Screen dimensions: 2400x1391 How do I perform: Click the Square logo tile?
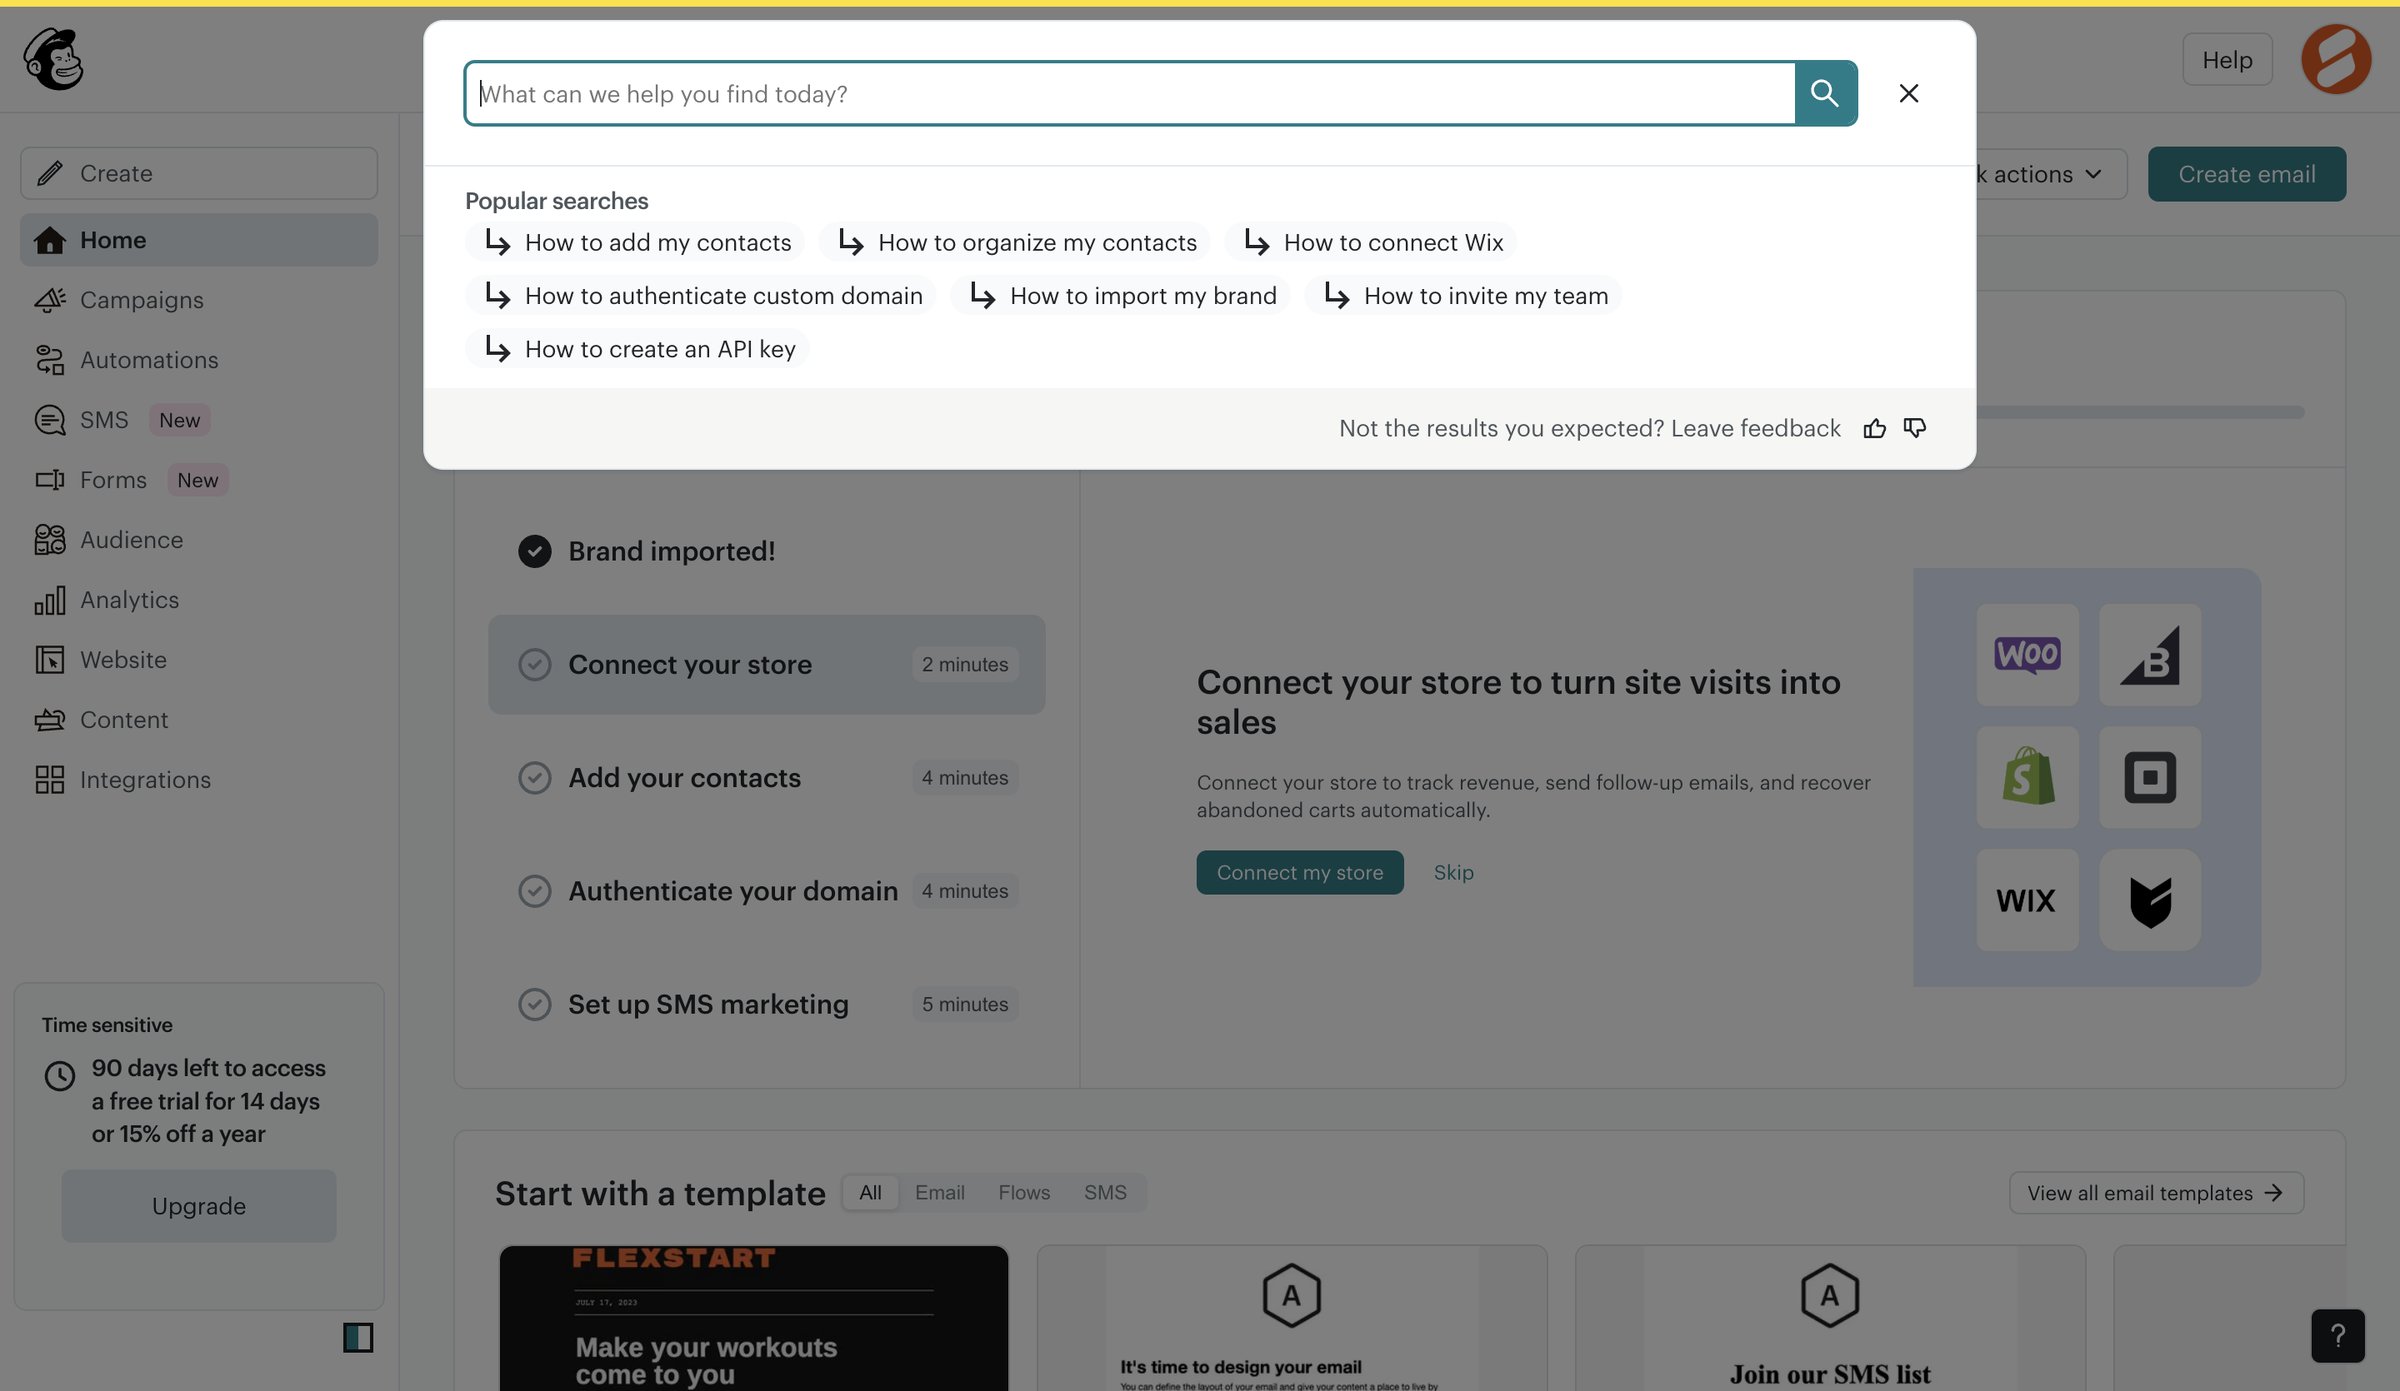(x=2150, y=777)
